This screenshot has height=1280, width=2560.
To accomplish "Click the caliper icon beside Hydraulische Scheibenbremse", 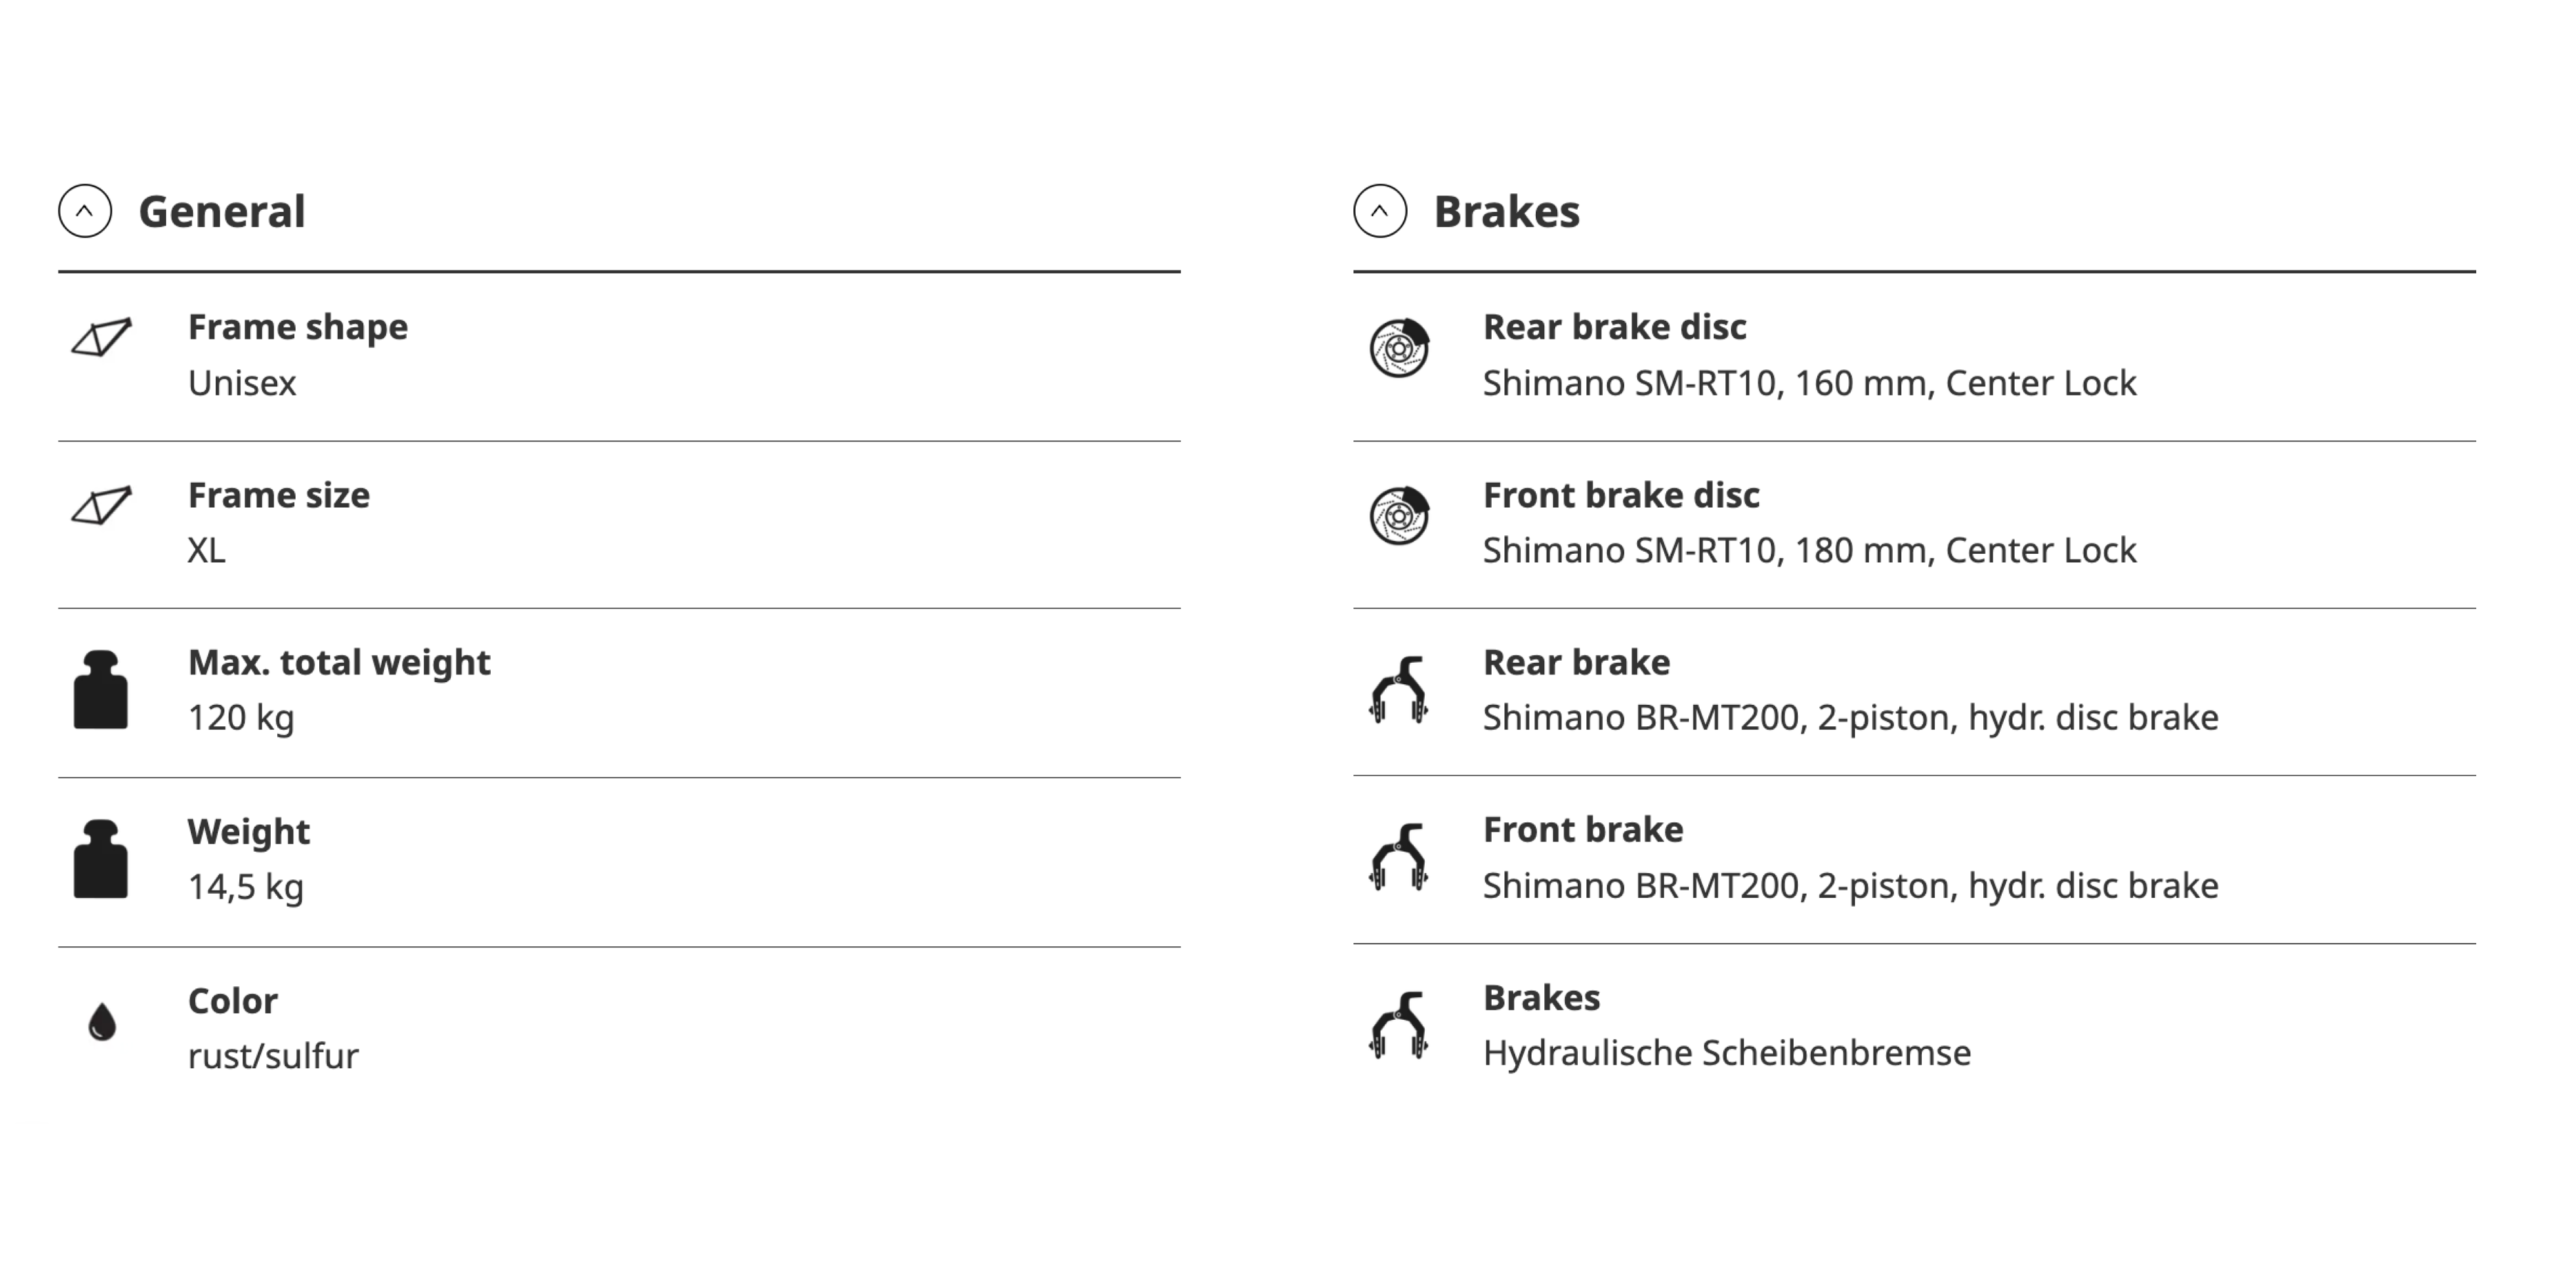I will pos(1399,1025).
